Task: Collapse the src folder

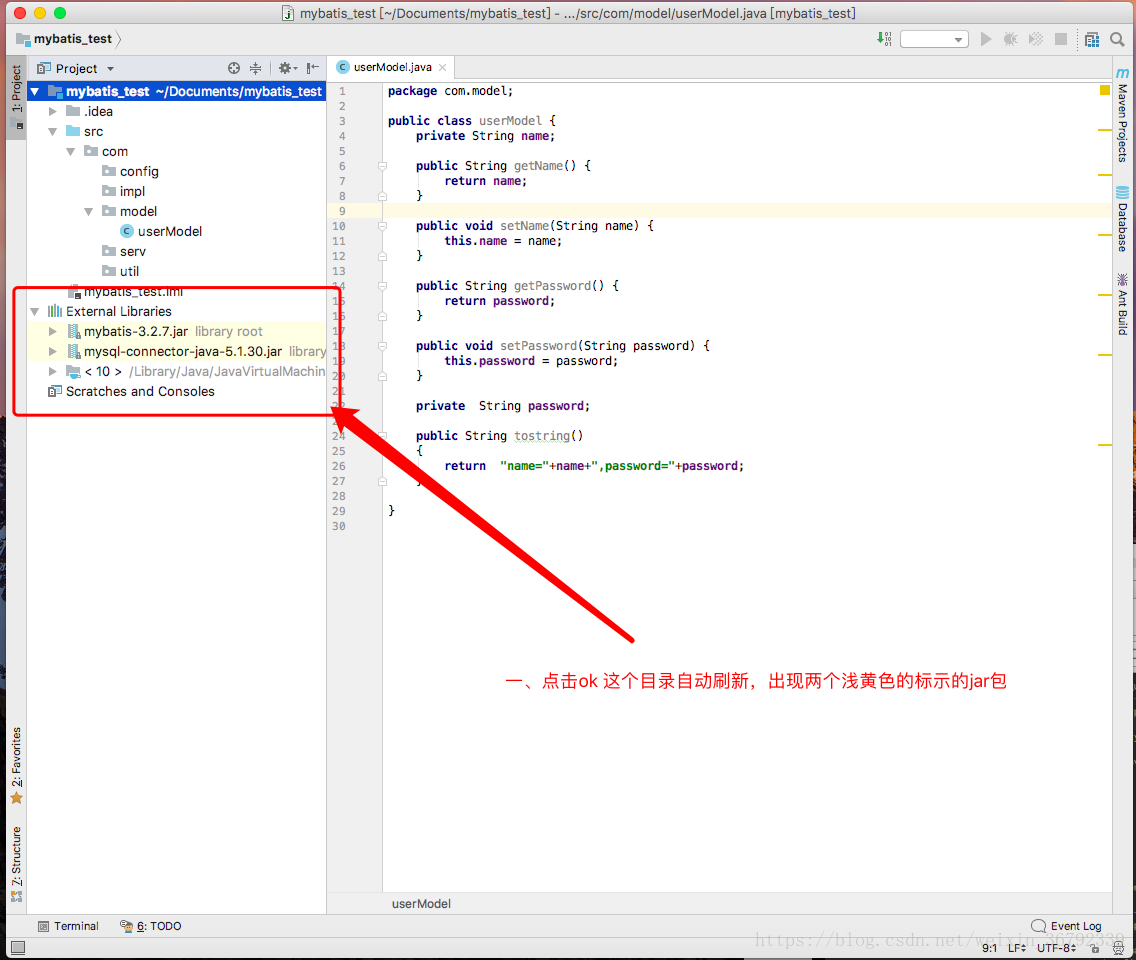Action: point(53,132)
